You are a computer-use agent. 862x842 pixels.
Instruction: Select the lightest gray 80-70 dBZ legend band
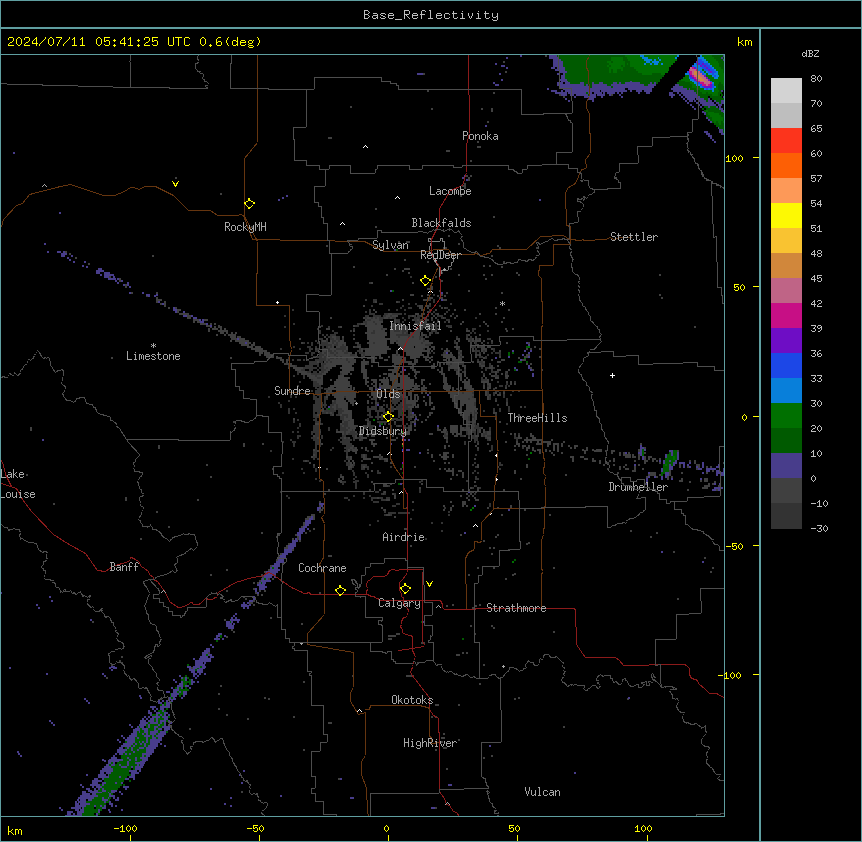786,91
